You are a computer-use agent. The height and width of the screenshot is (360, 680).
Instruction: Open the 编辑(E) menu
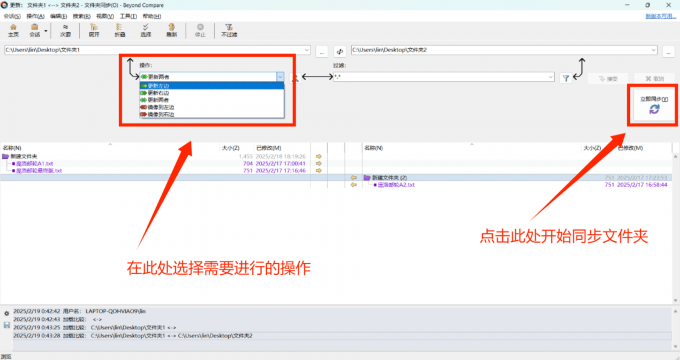pos(58,16)
